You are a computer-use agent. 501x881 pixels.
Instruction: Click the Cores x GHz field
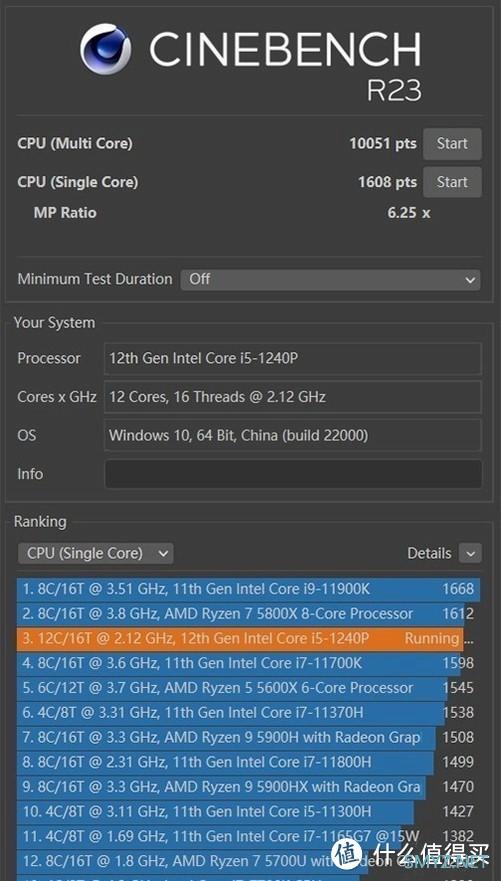[293, 397]
